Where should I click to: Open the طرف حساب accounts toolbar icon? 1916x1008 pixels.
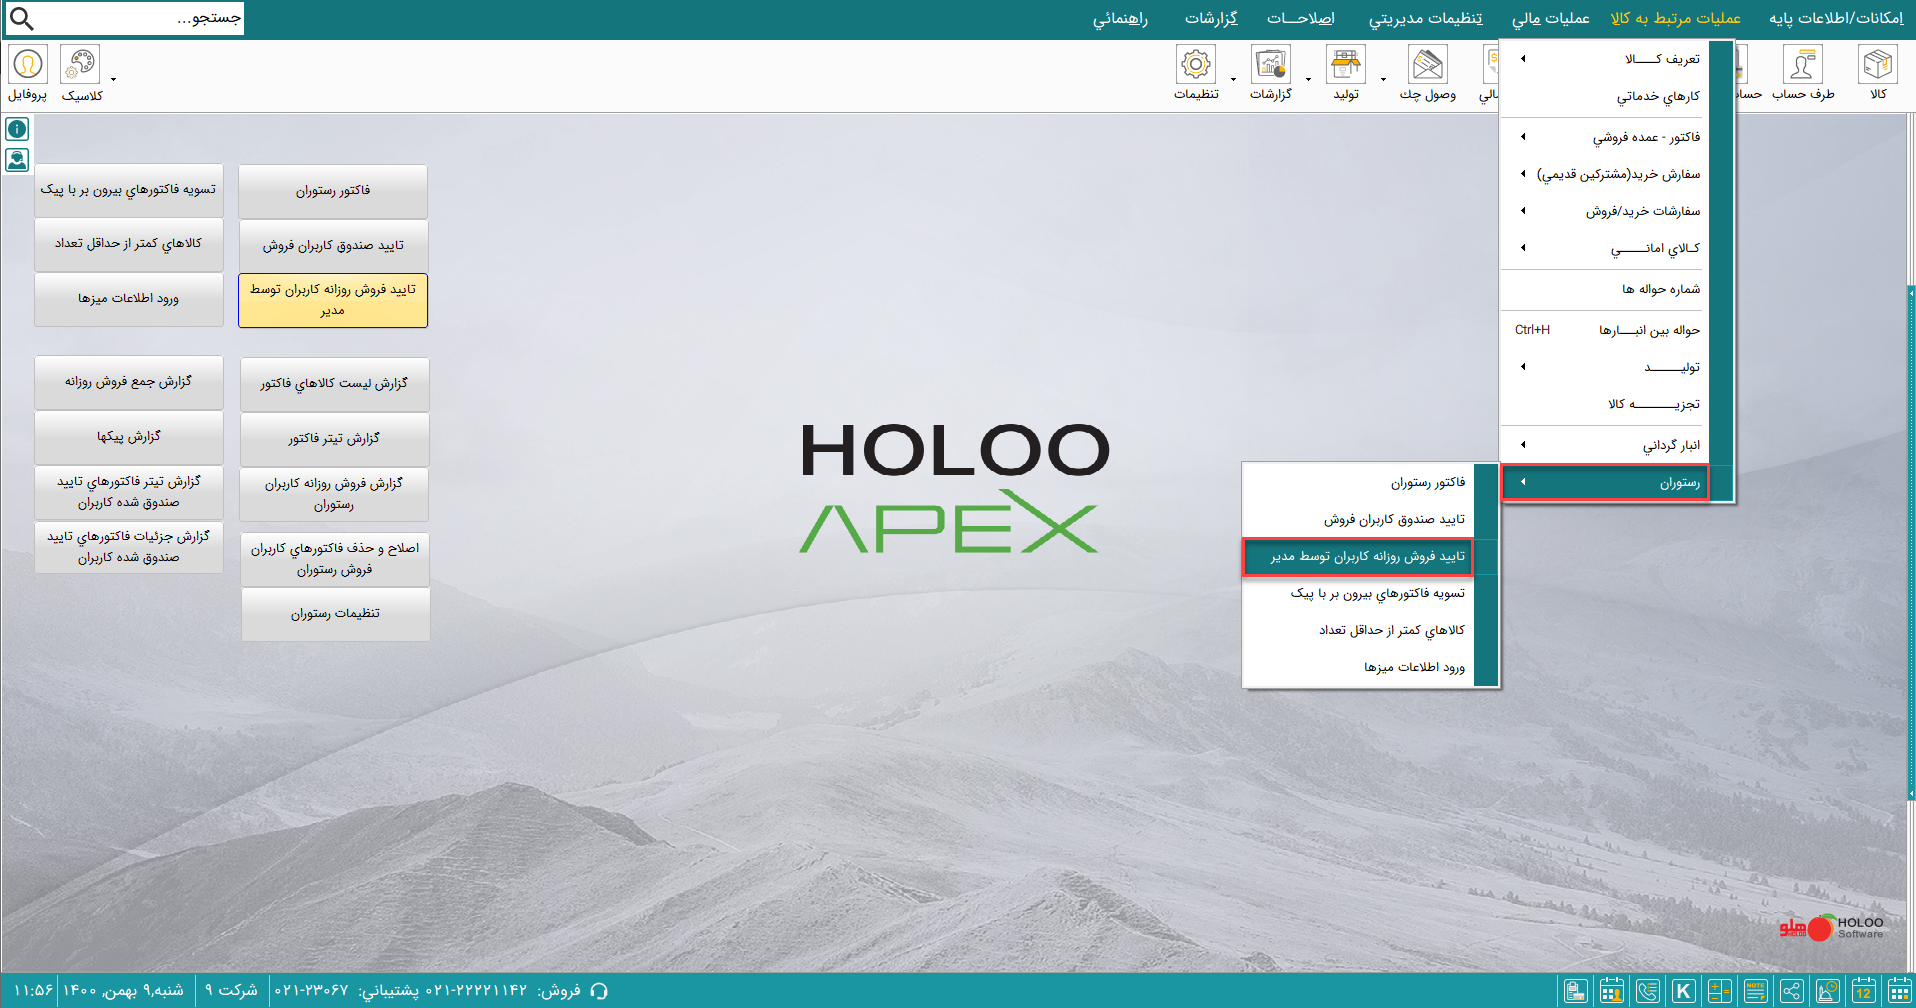(1803, 65)
